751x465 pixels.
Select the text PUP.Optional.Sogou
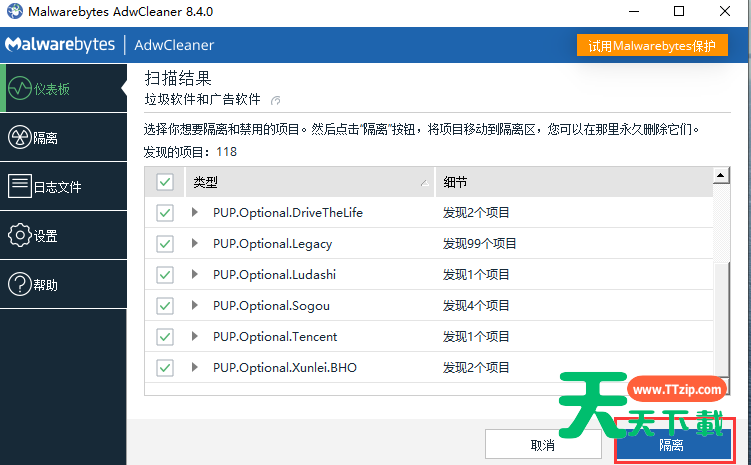[x=271, y=306]
